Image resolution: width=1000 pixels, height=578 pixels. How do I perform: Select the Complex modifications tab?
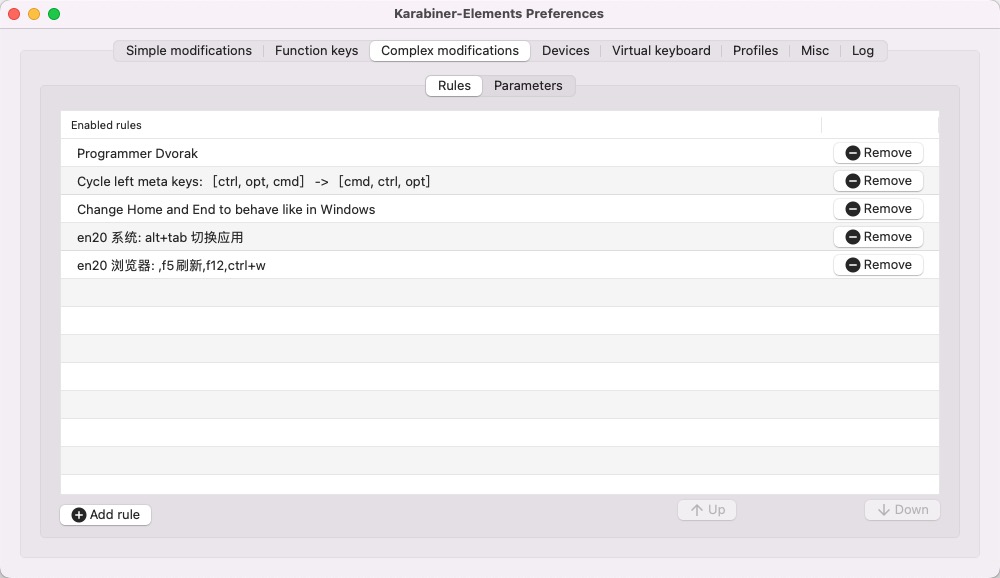pos(450,50)
